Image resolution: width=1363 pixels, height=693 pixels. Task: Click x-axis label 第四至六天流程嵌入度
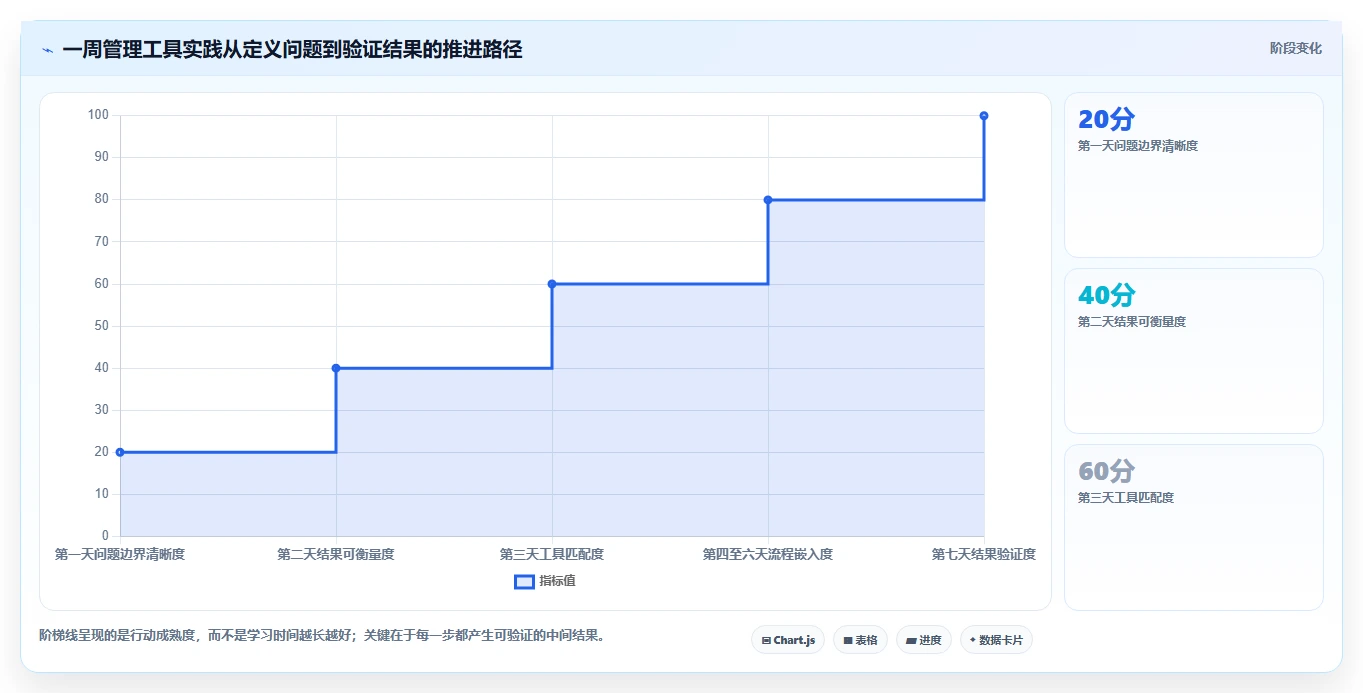click(768, 554)
